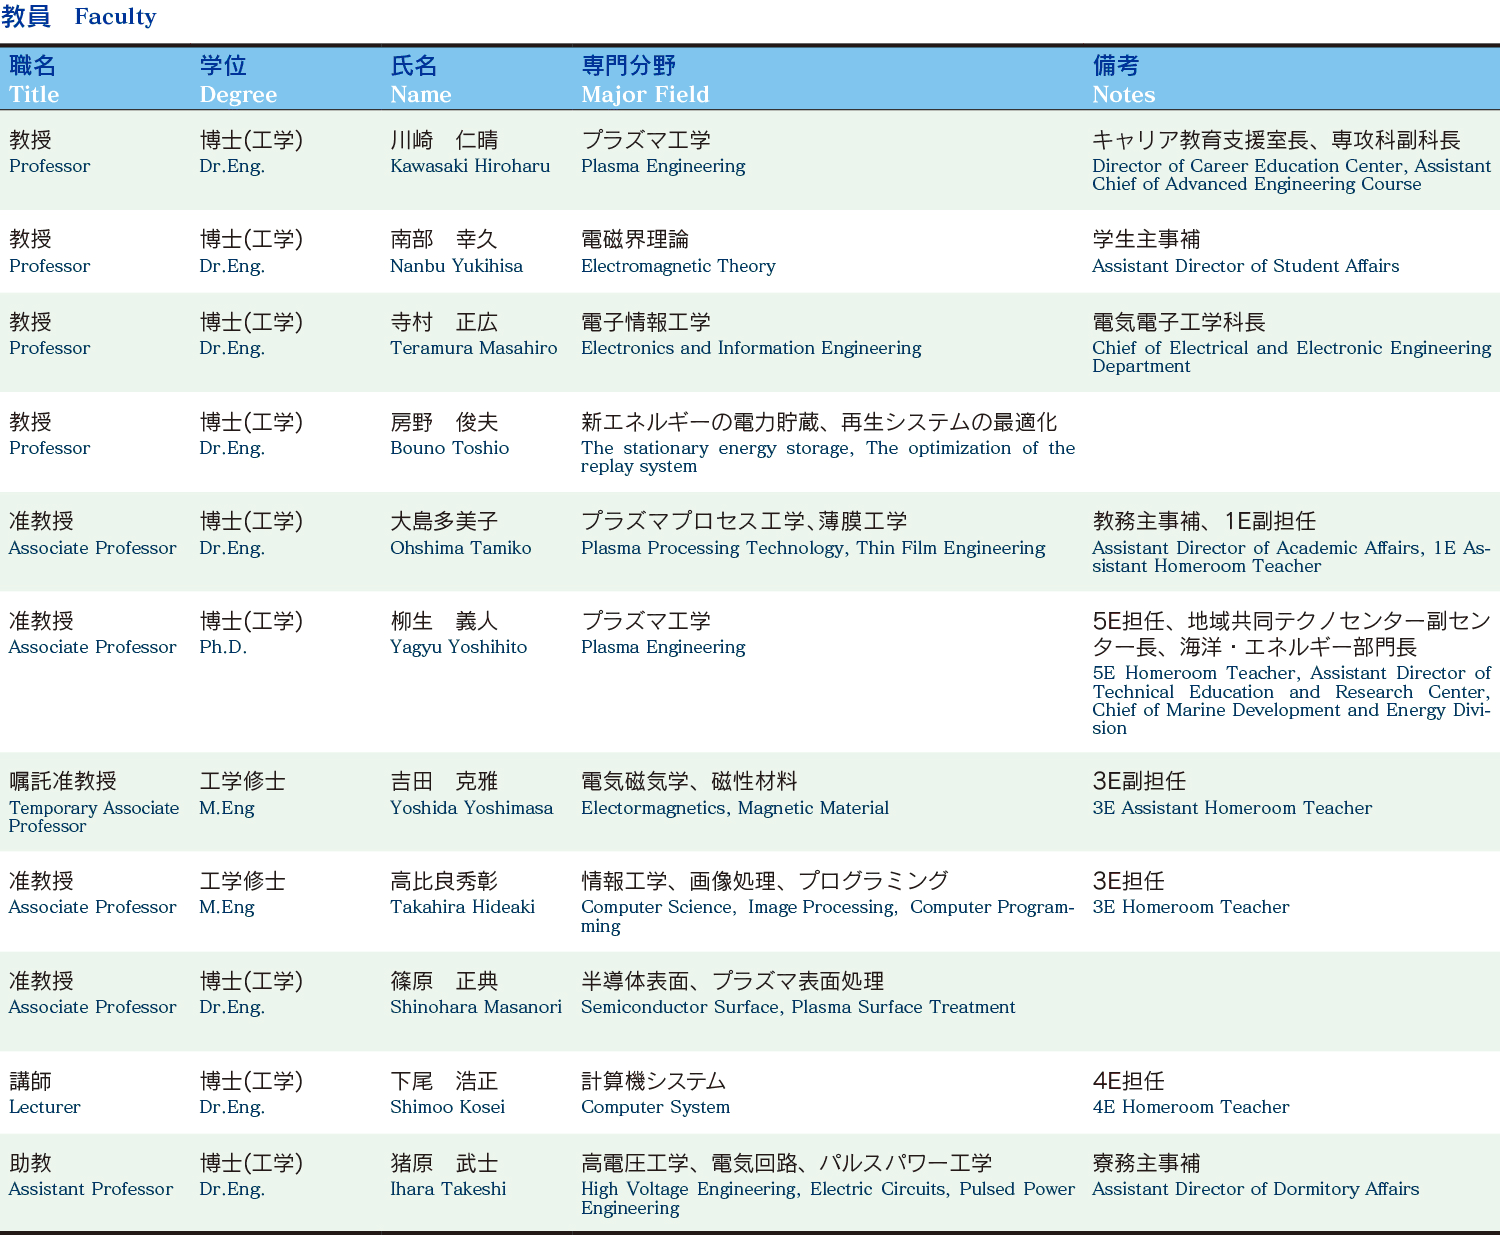This screenshot has width=1500, height=1235.
Task: Click Japanese title '嘱託准教授'
Action: click(x=63, y=781)
